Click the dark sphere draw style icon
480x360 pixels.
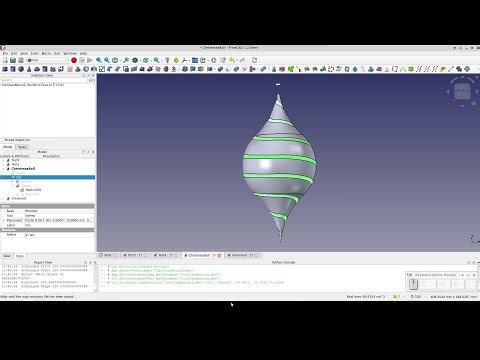(x=135, y=60)
